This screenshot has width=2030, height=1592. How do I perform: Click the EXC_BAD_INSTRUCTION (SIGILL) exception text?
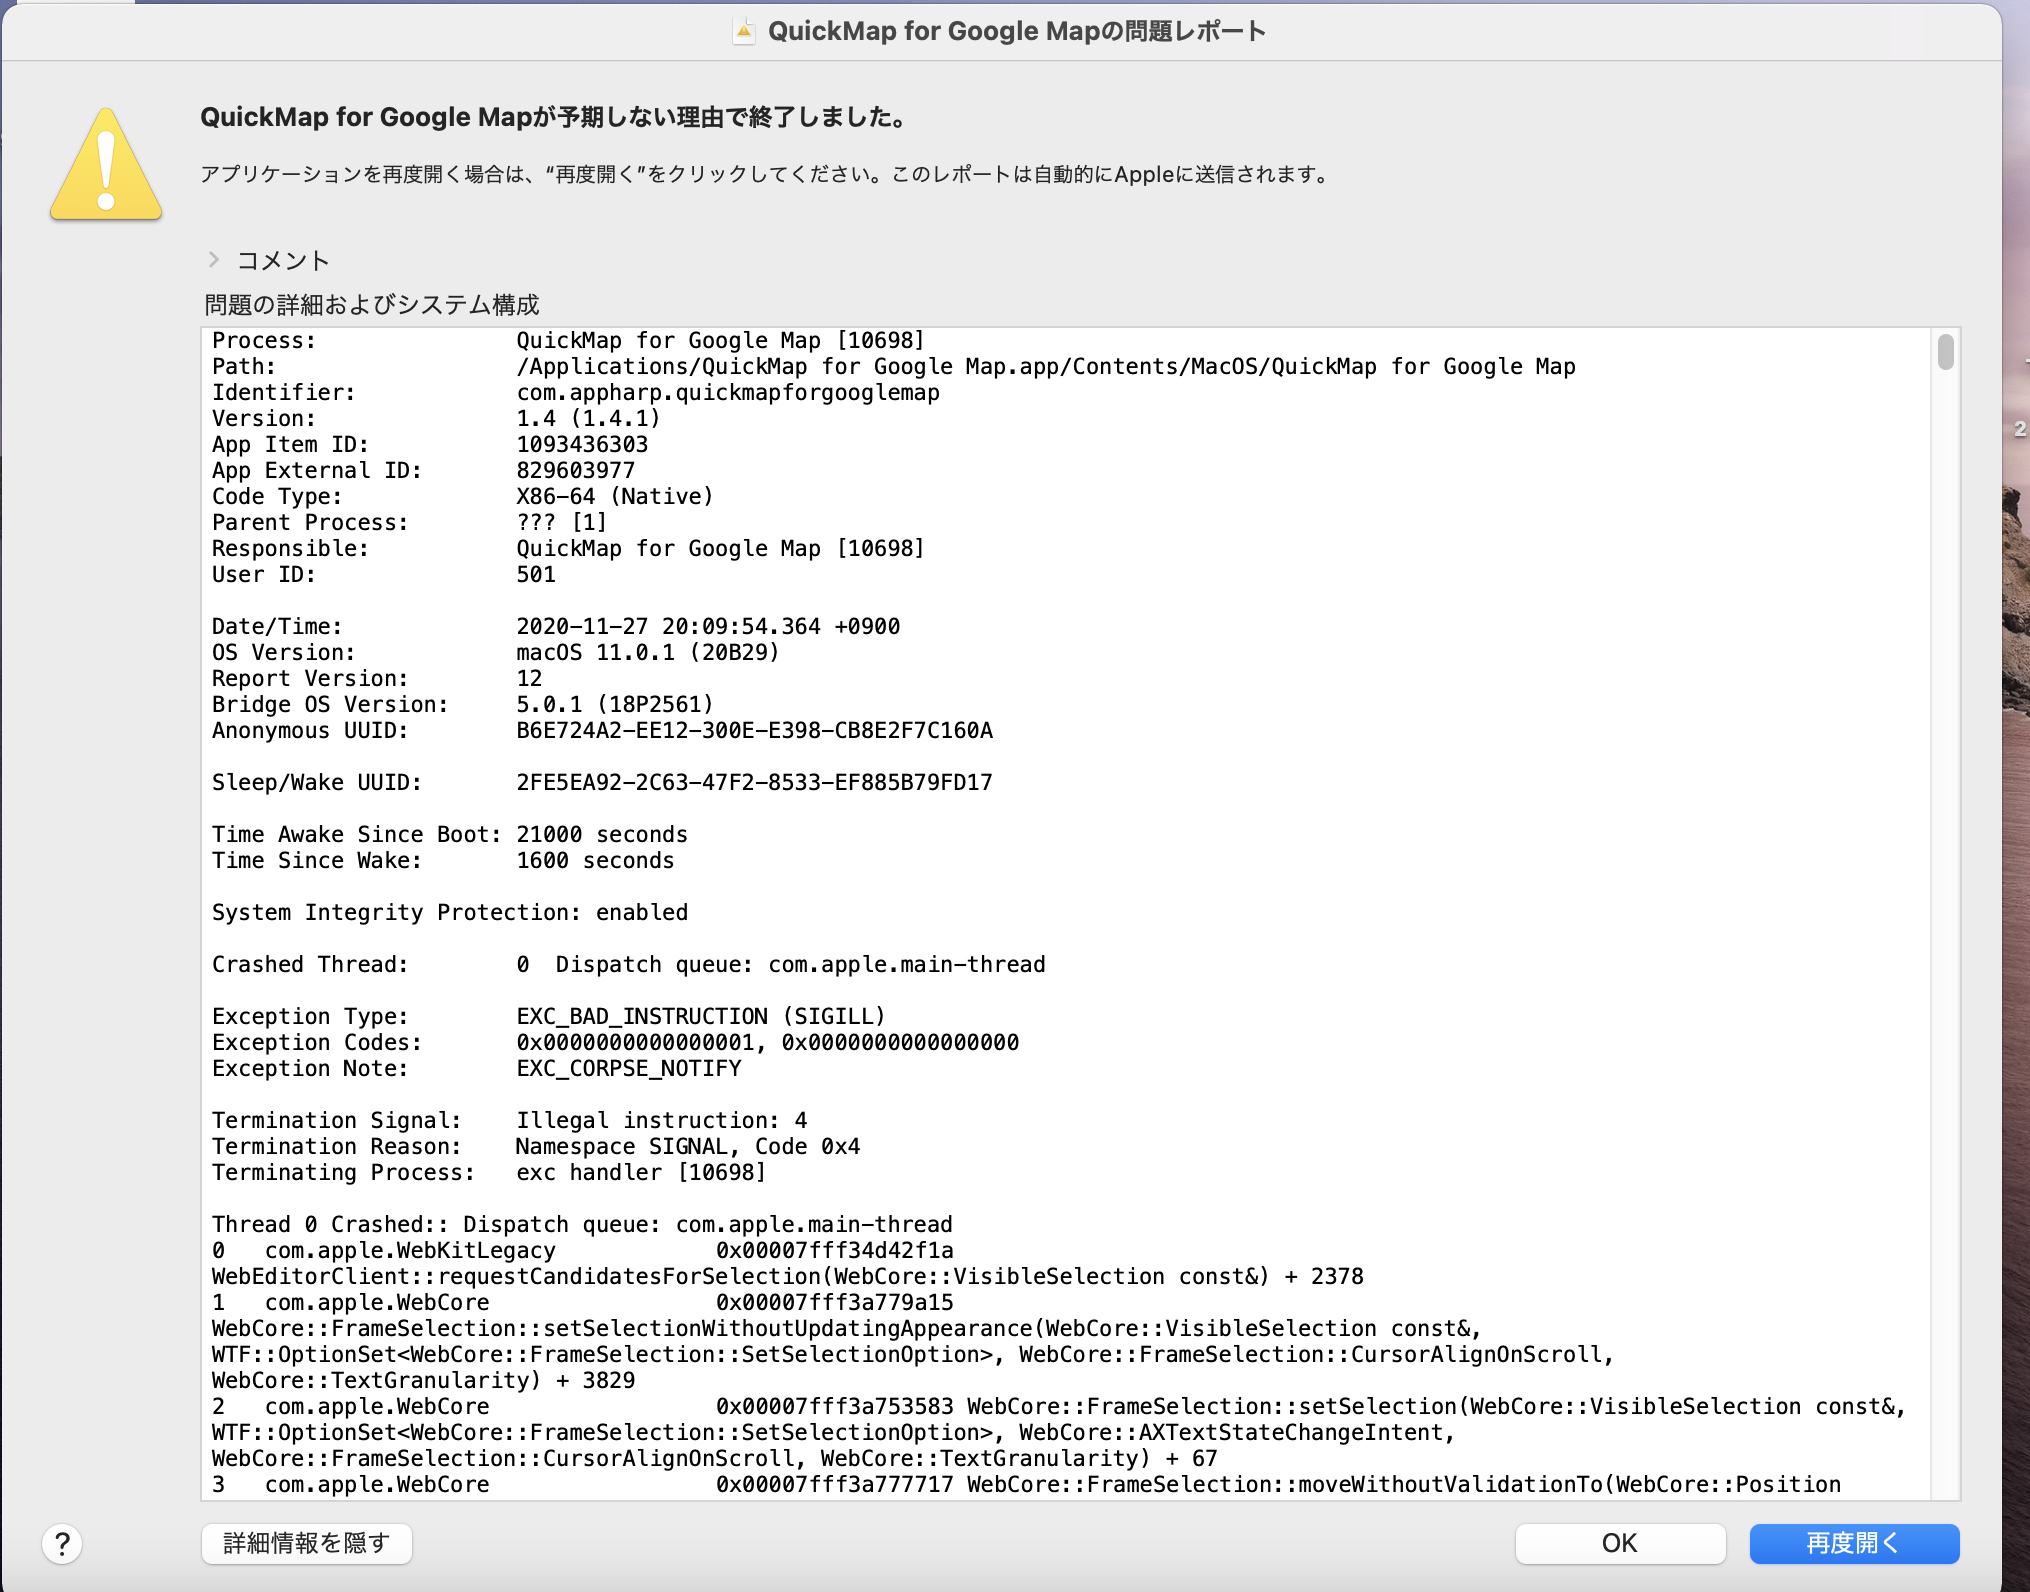click(700, 1017)
